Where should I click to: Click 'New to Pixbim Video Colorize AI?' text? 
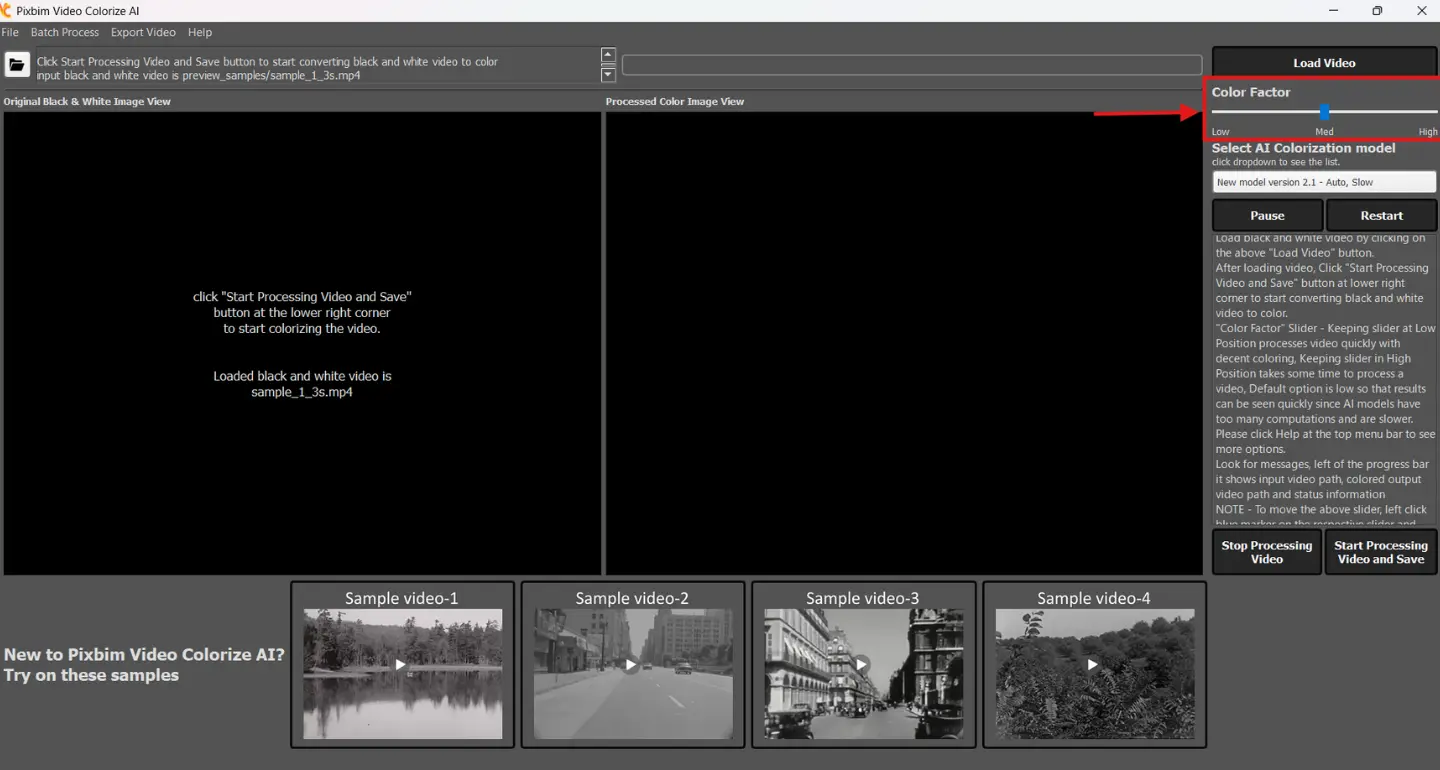coord(144,654)
